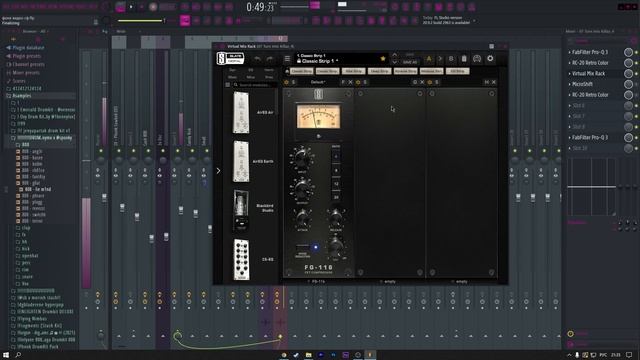
Task: Click the FL Studio play button
Action: click(131, 7)
